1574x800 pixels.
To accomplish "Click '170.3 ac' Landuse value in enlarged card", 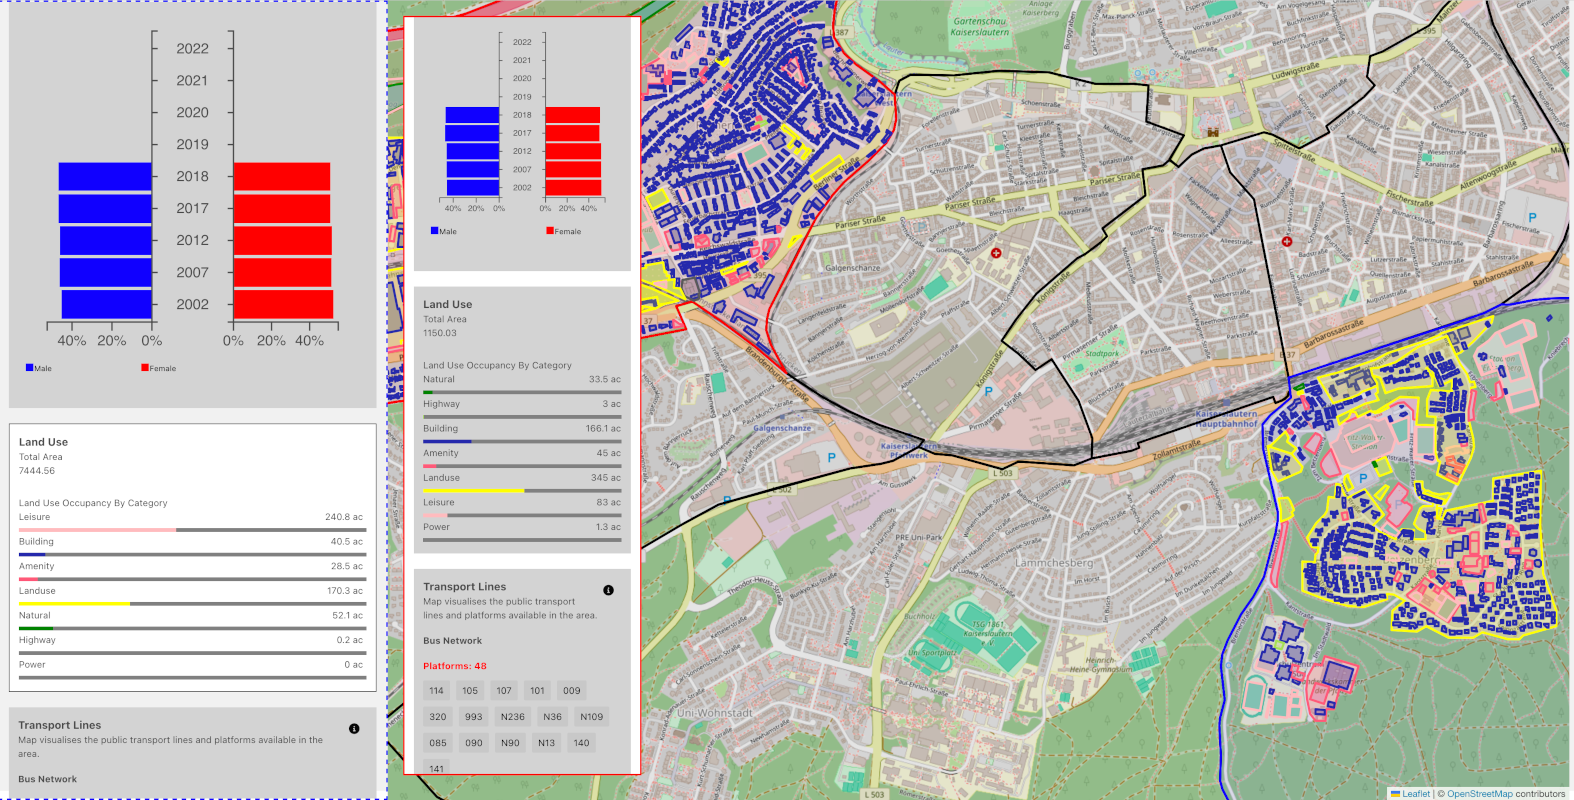I will [344, 591].
